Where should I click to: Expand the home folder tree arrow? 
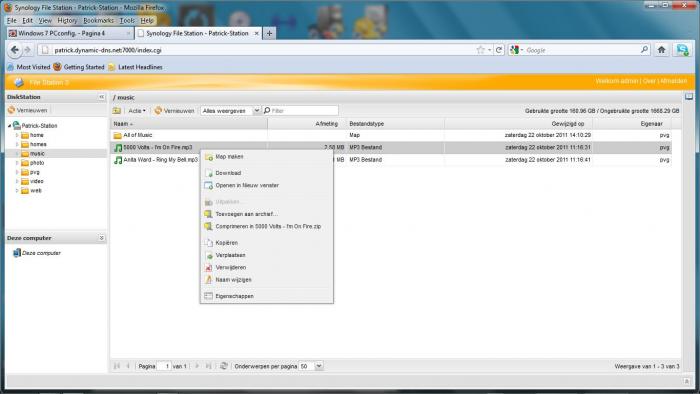(x=17, y=135)
